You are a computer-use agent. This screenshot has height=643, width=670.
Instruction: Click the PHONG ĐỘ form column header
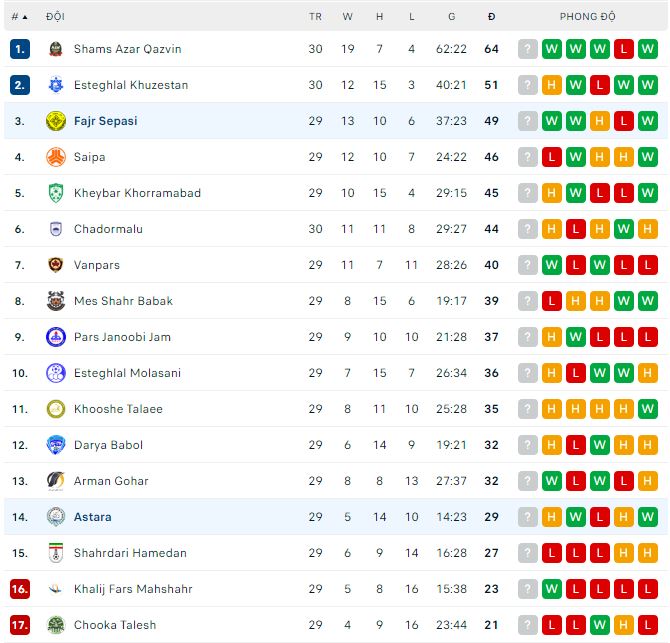(587, 17)
